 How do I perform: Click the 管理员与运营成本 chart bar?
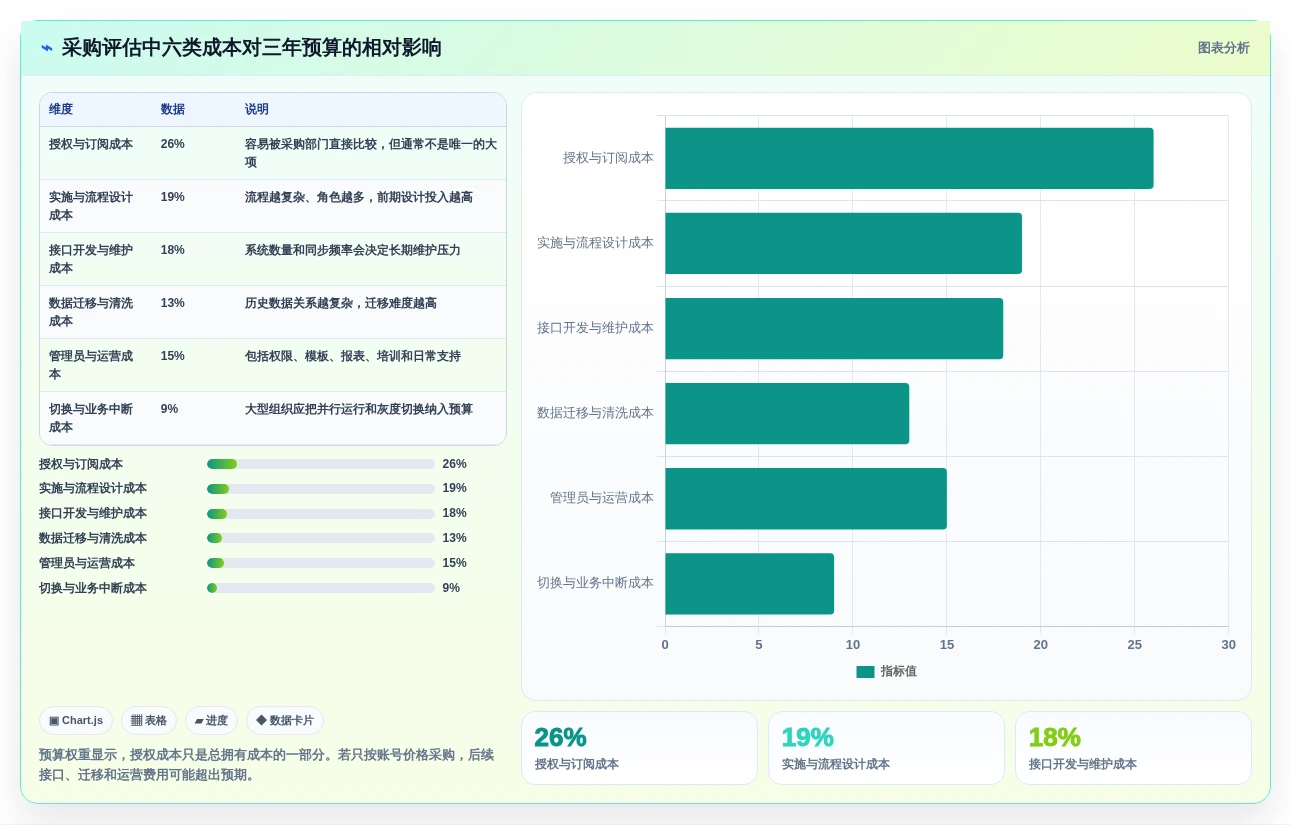click(x=806, y=498)
